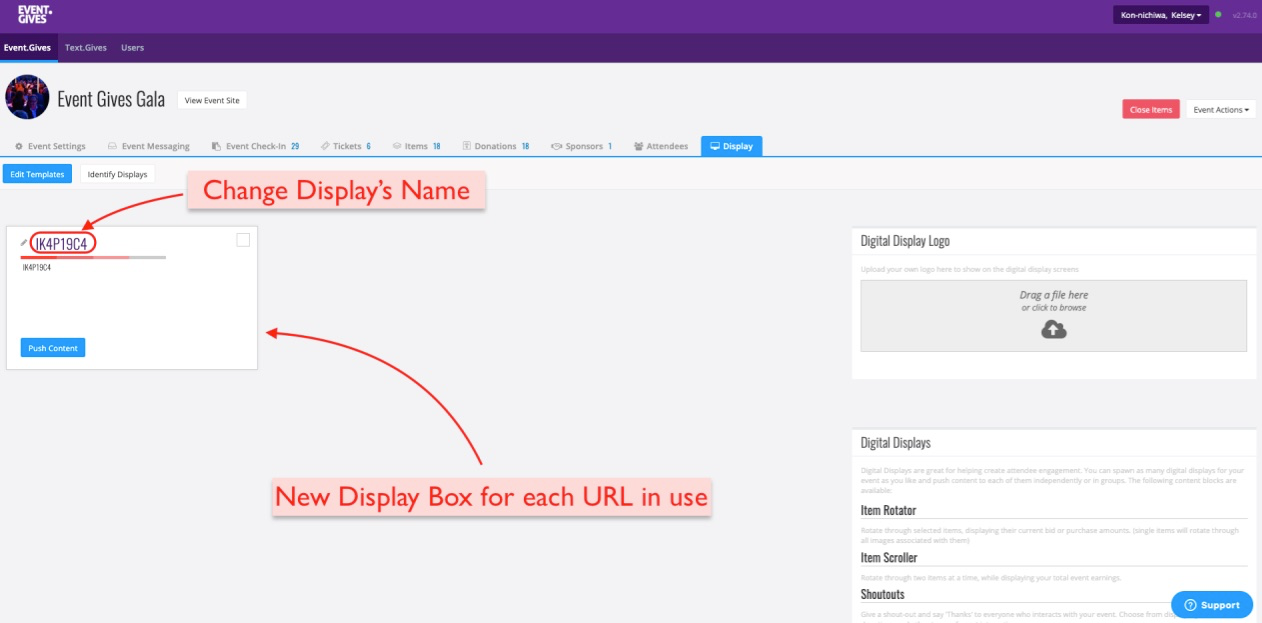
Task: Open the Event Messaging tab
Action: 148,146
